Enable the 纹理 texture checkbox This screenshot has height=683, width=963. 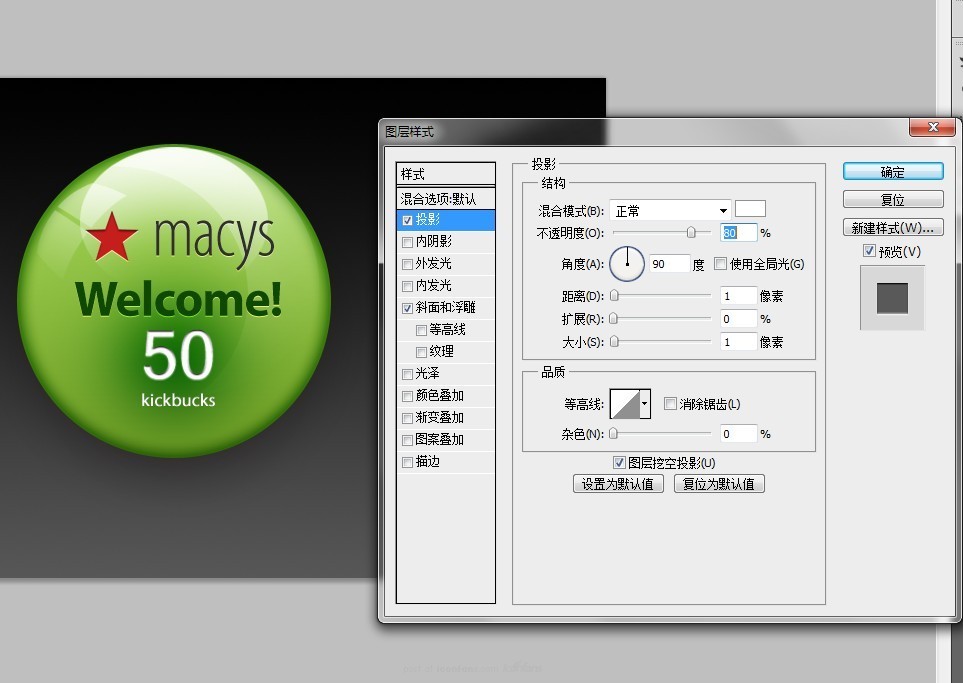(421, 352)
